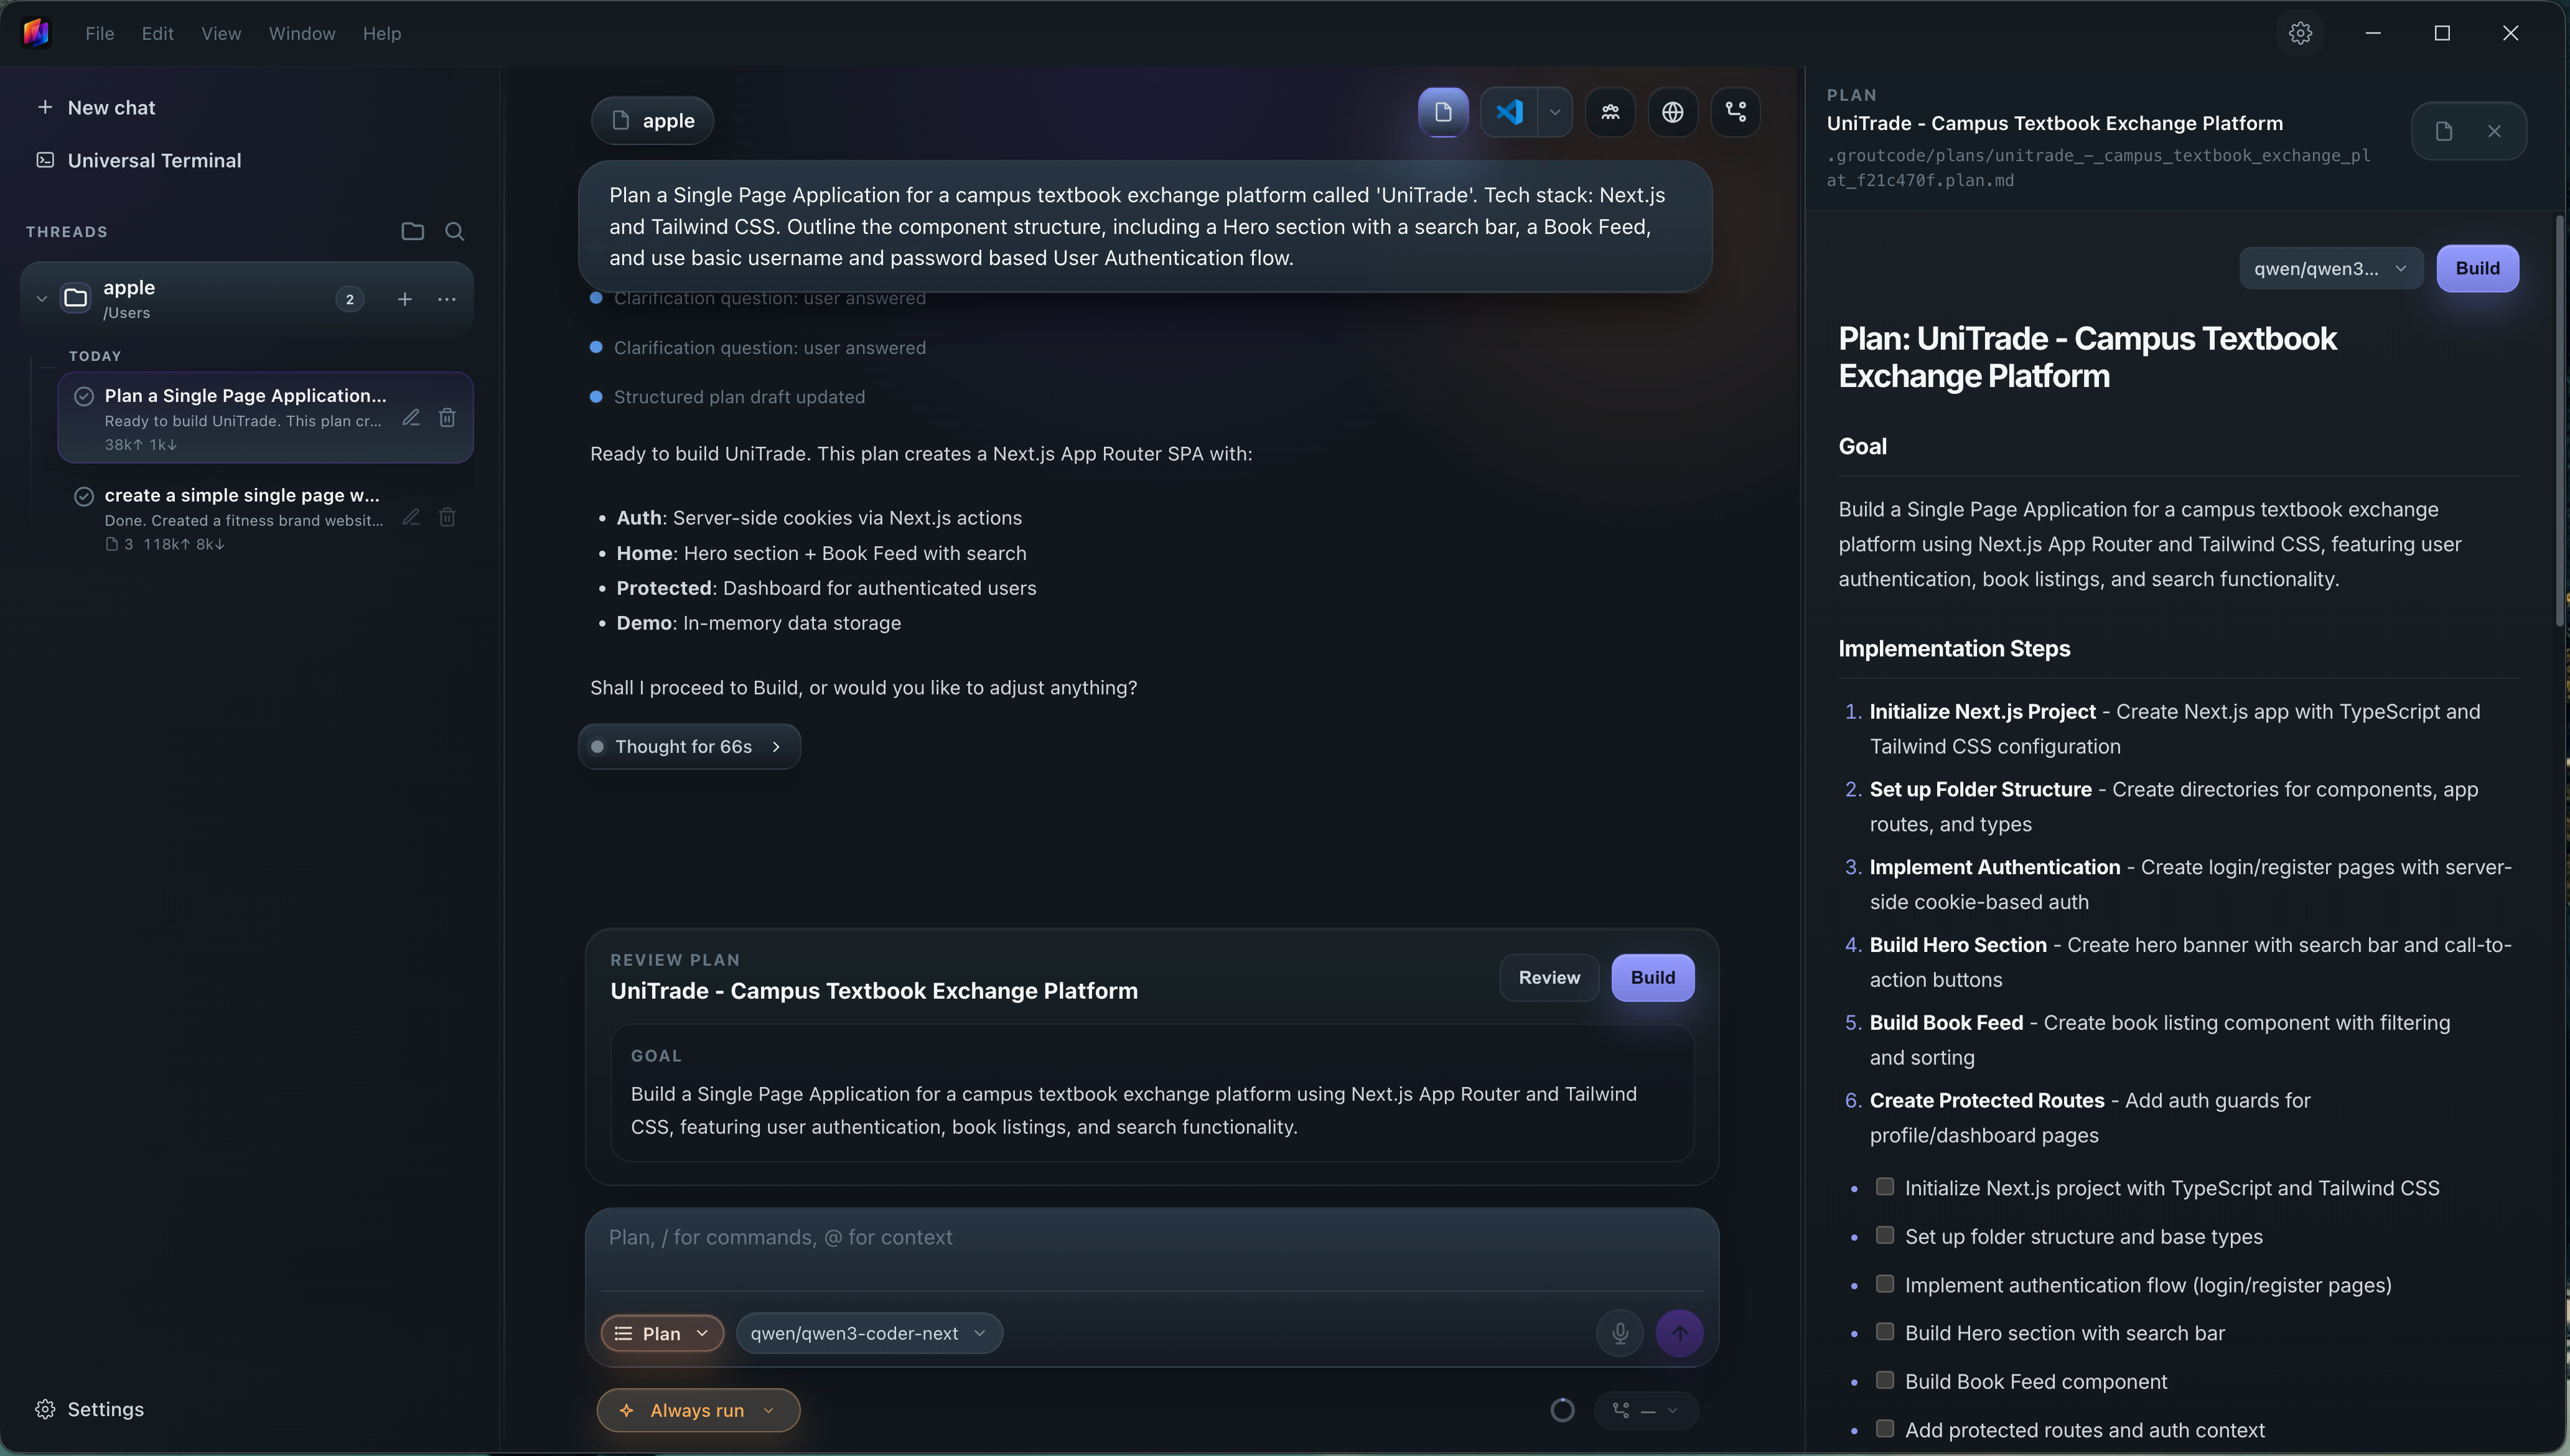Delete the 'Plan a Single Page Application' thread
This screenshot has height=1456, width=2570.
click(x=447, y=418)
